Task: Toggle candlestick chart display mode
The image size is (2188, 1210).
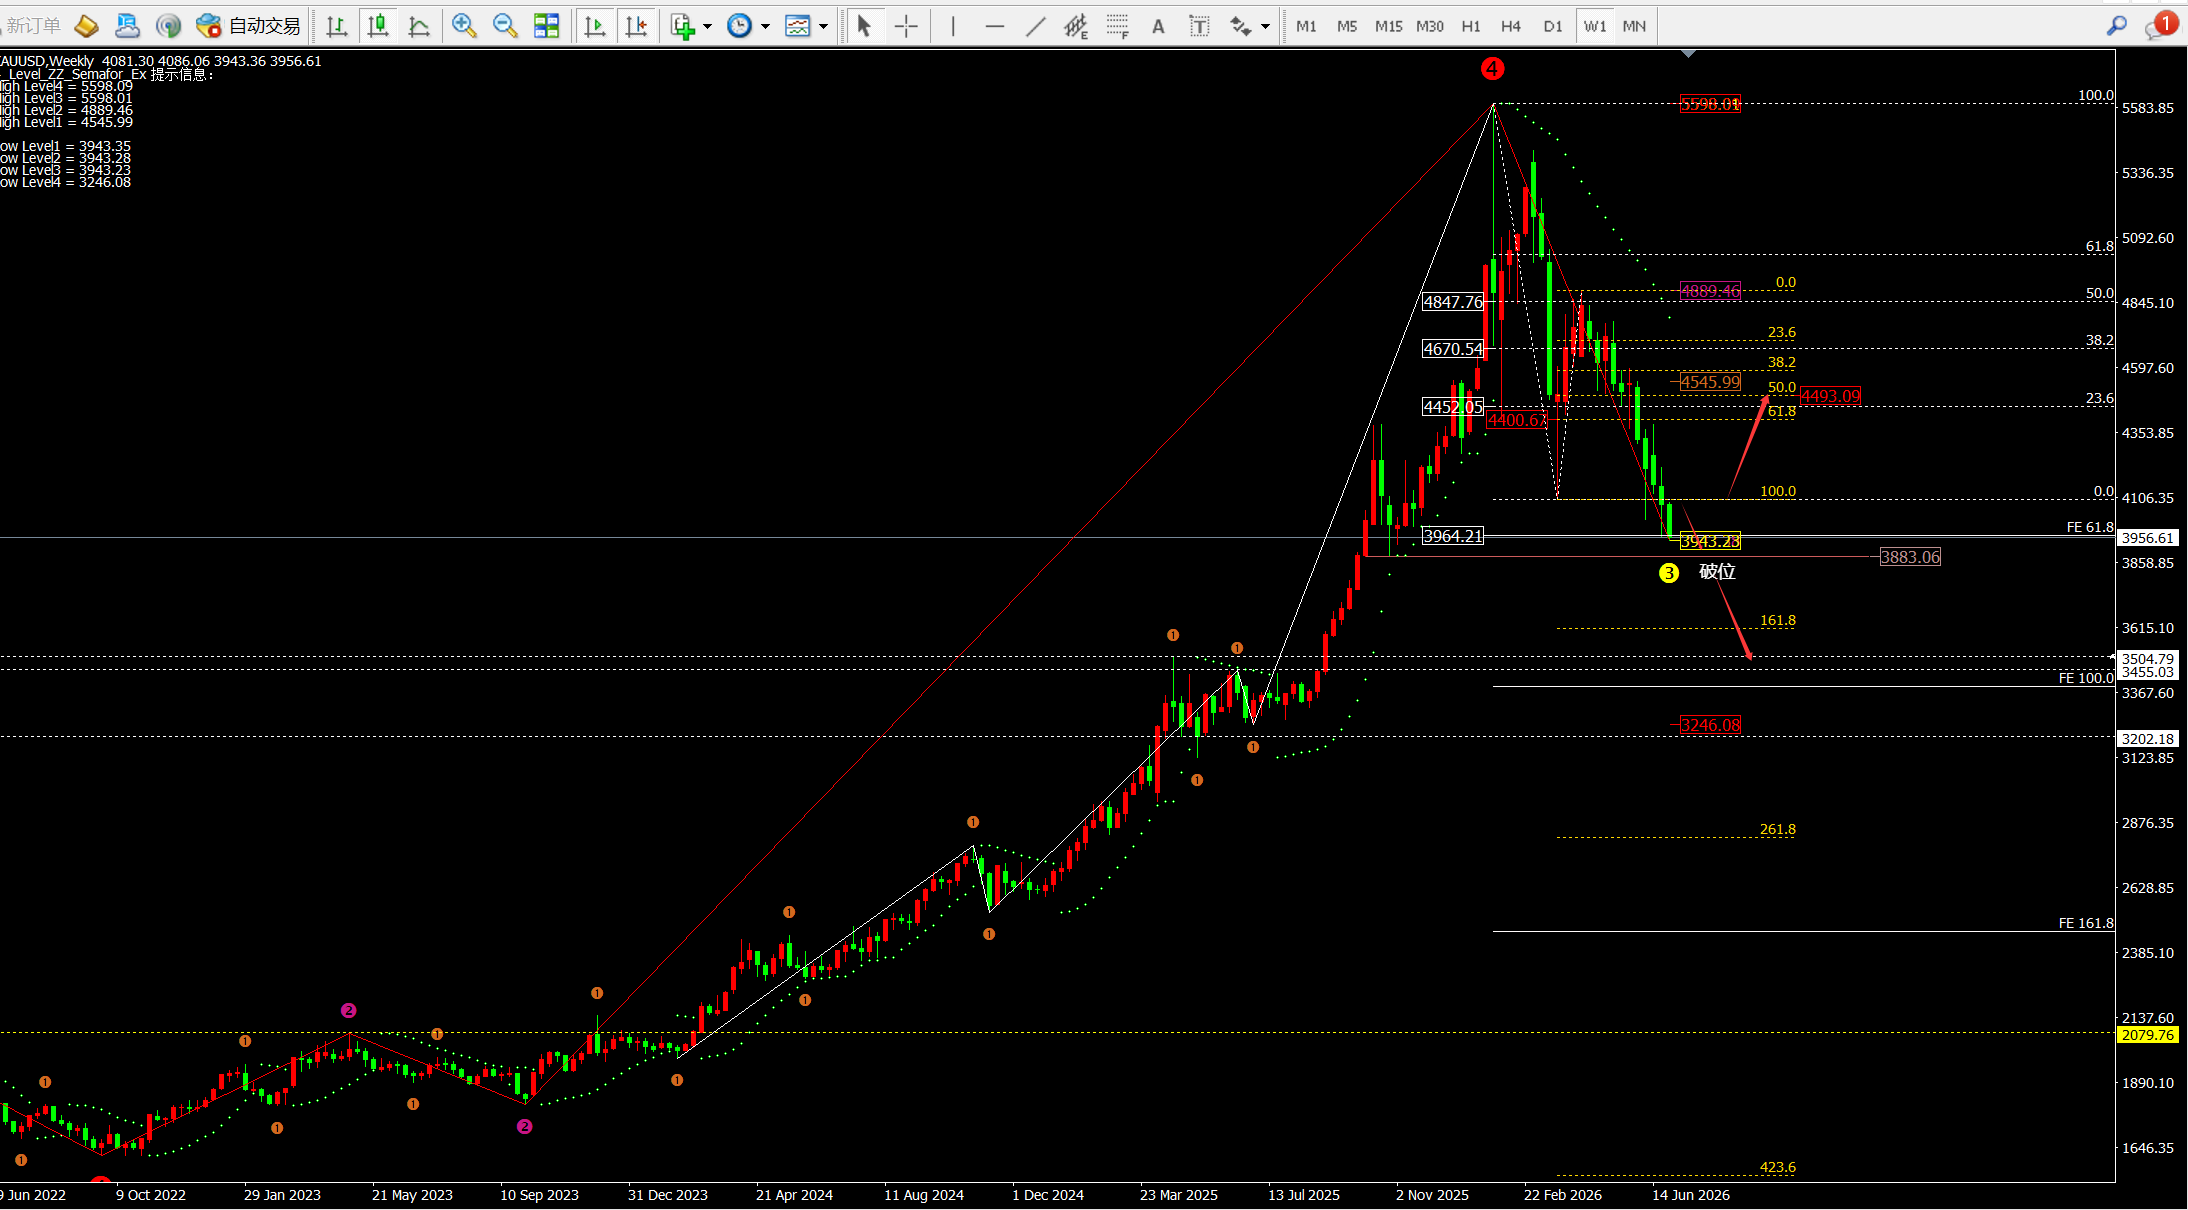Action: pyautogui.click(x=378, y=26)
